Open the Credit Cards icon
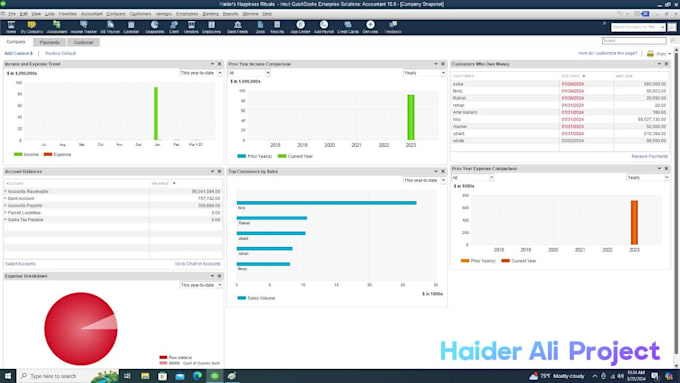This screenshot has height=383, width=680. [x=348, y=27]
